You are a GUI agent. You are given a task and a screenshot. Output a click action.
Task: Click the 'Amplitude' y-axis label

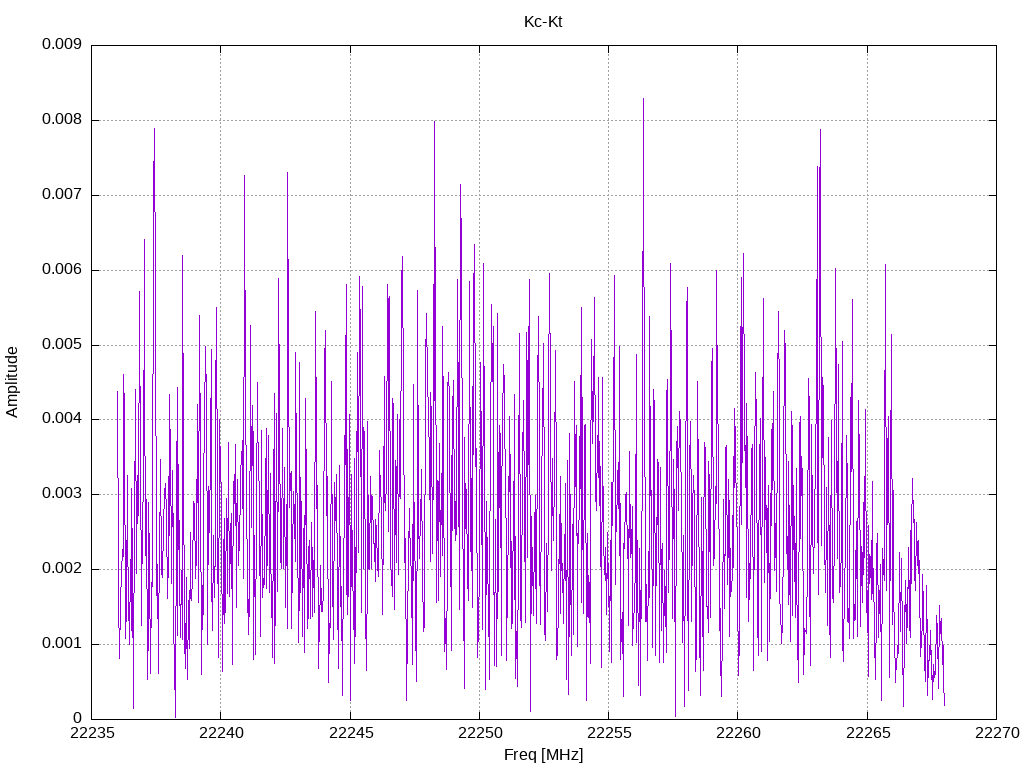click(12, 382)
